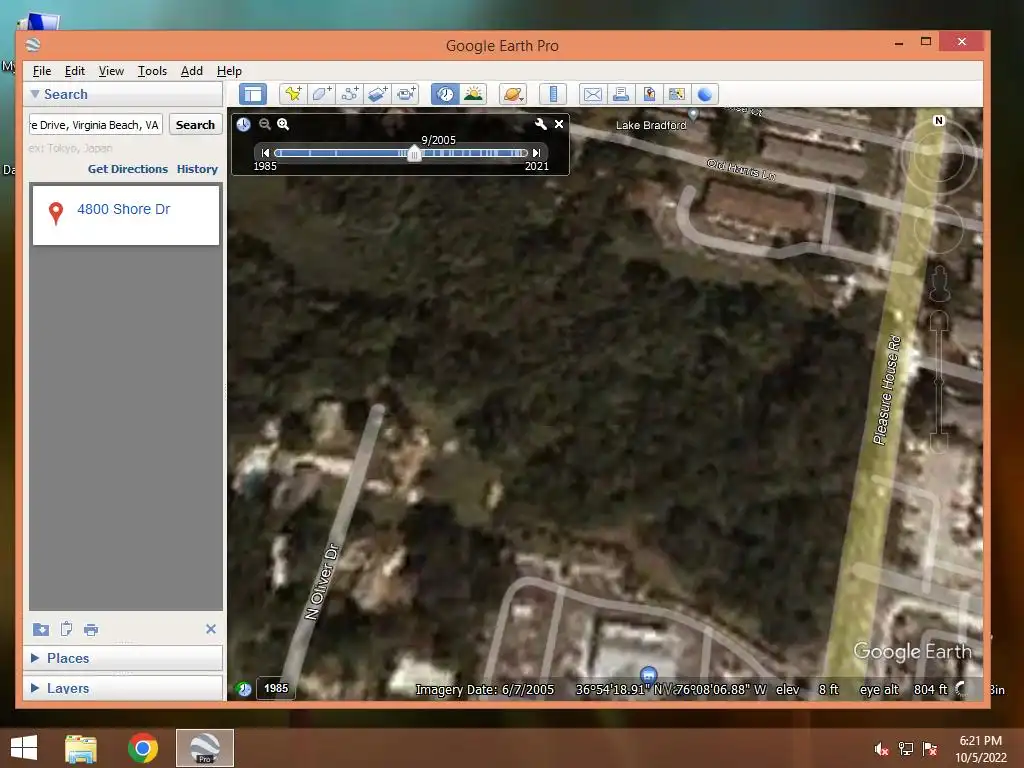The image size is (1024, 768).
Task: Launch Chrome from the taskbar
Action: (143, 748)
